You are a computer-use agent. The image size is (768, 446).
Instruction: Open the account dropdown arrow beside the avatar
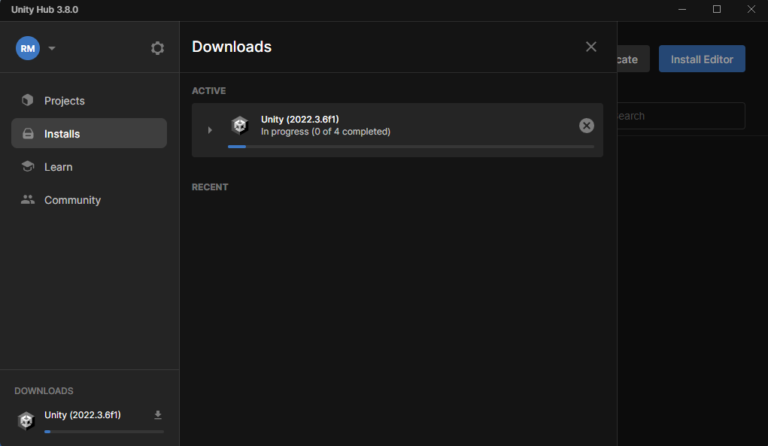(52, 48)
